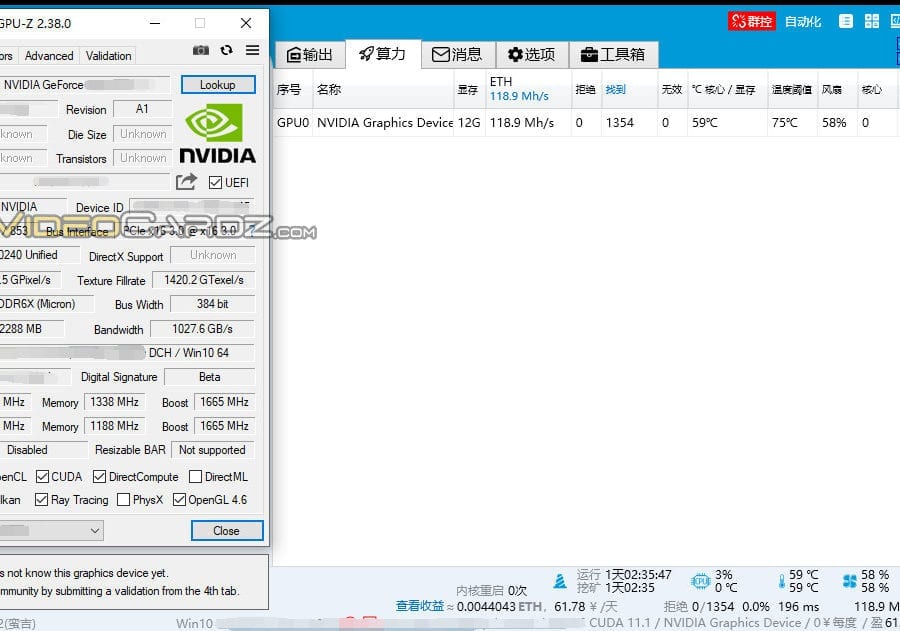The width and height of the screenshot is (900, 631).
Task: Click the Close button in GPU-Z
Action: point(227,531)
